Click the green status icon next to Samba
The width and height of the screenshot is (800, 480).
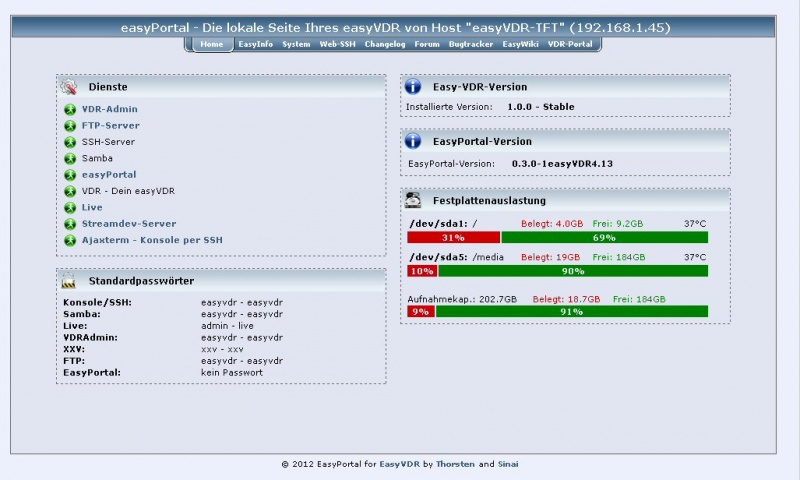[70, 158]
